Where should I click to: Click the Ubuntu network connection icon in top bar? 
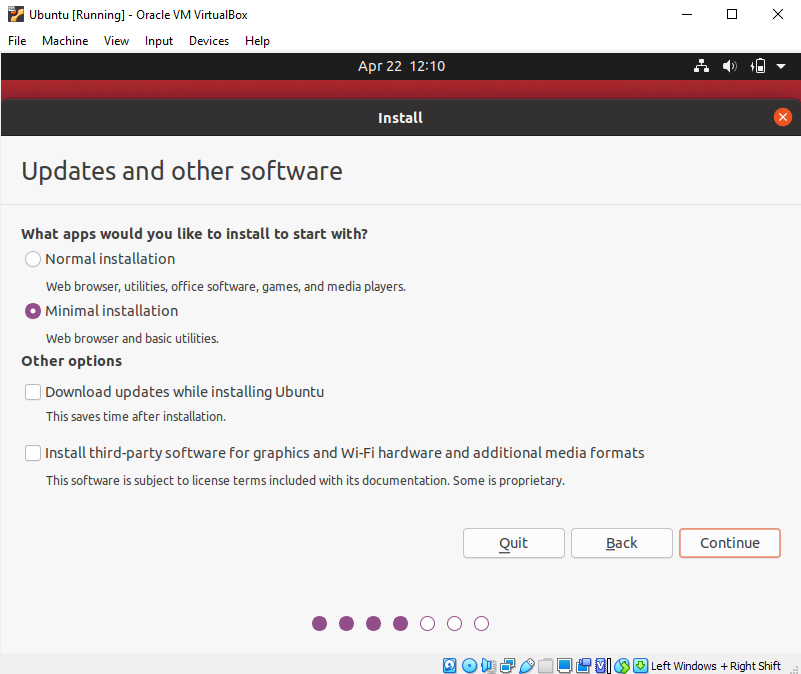701,66
